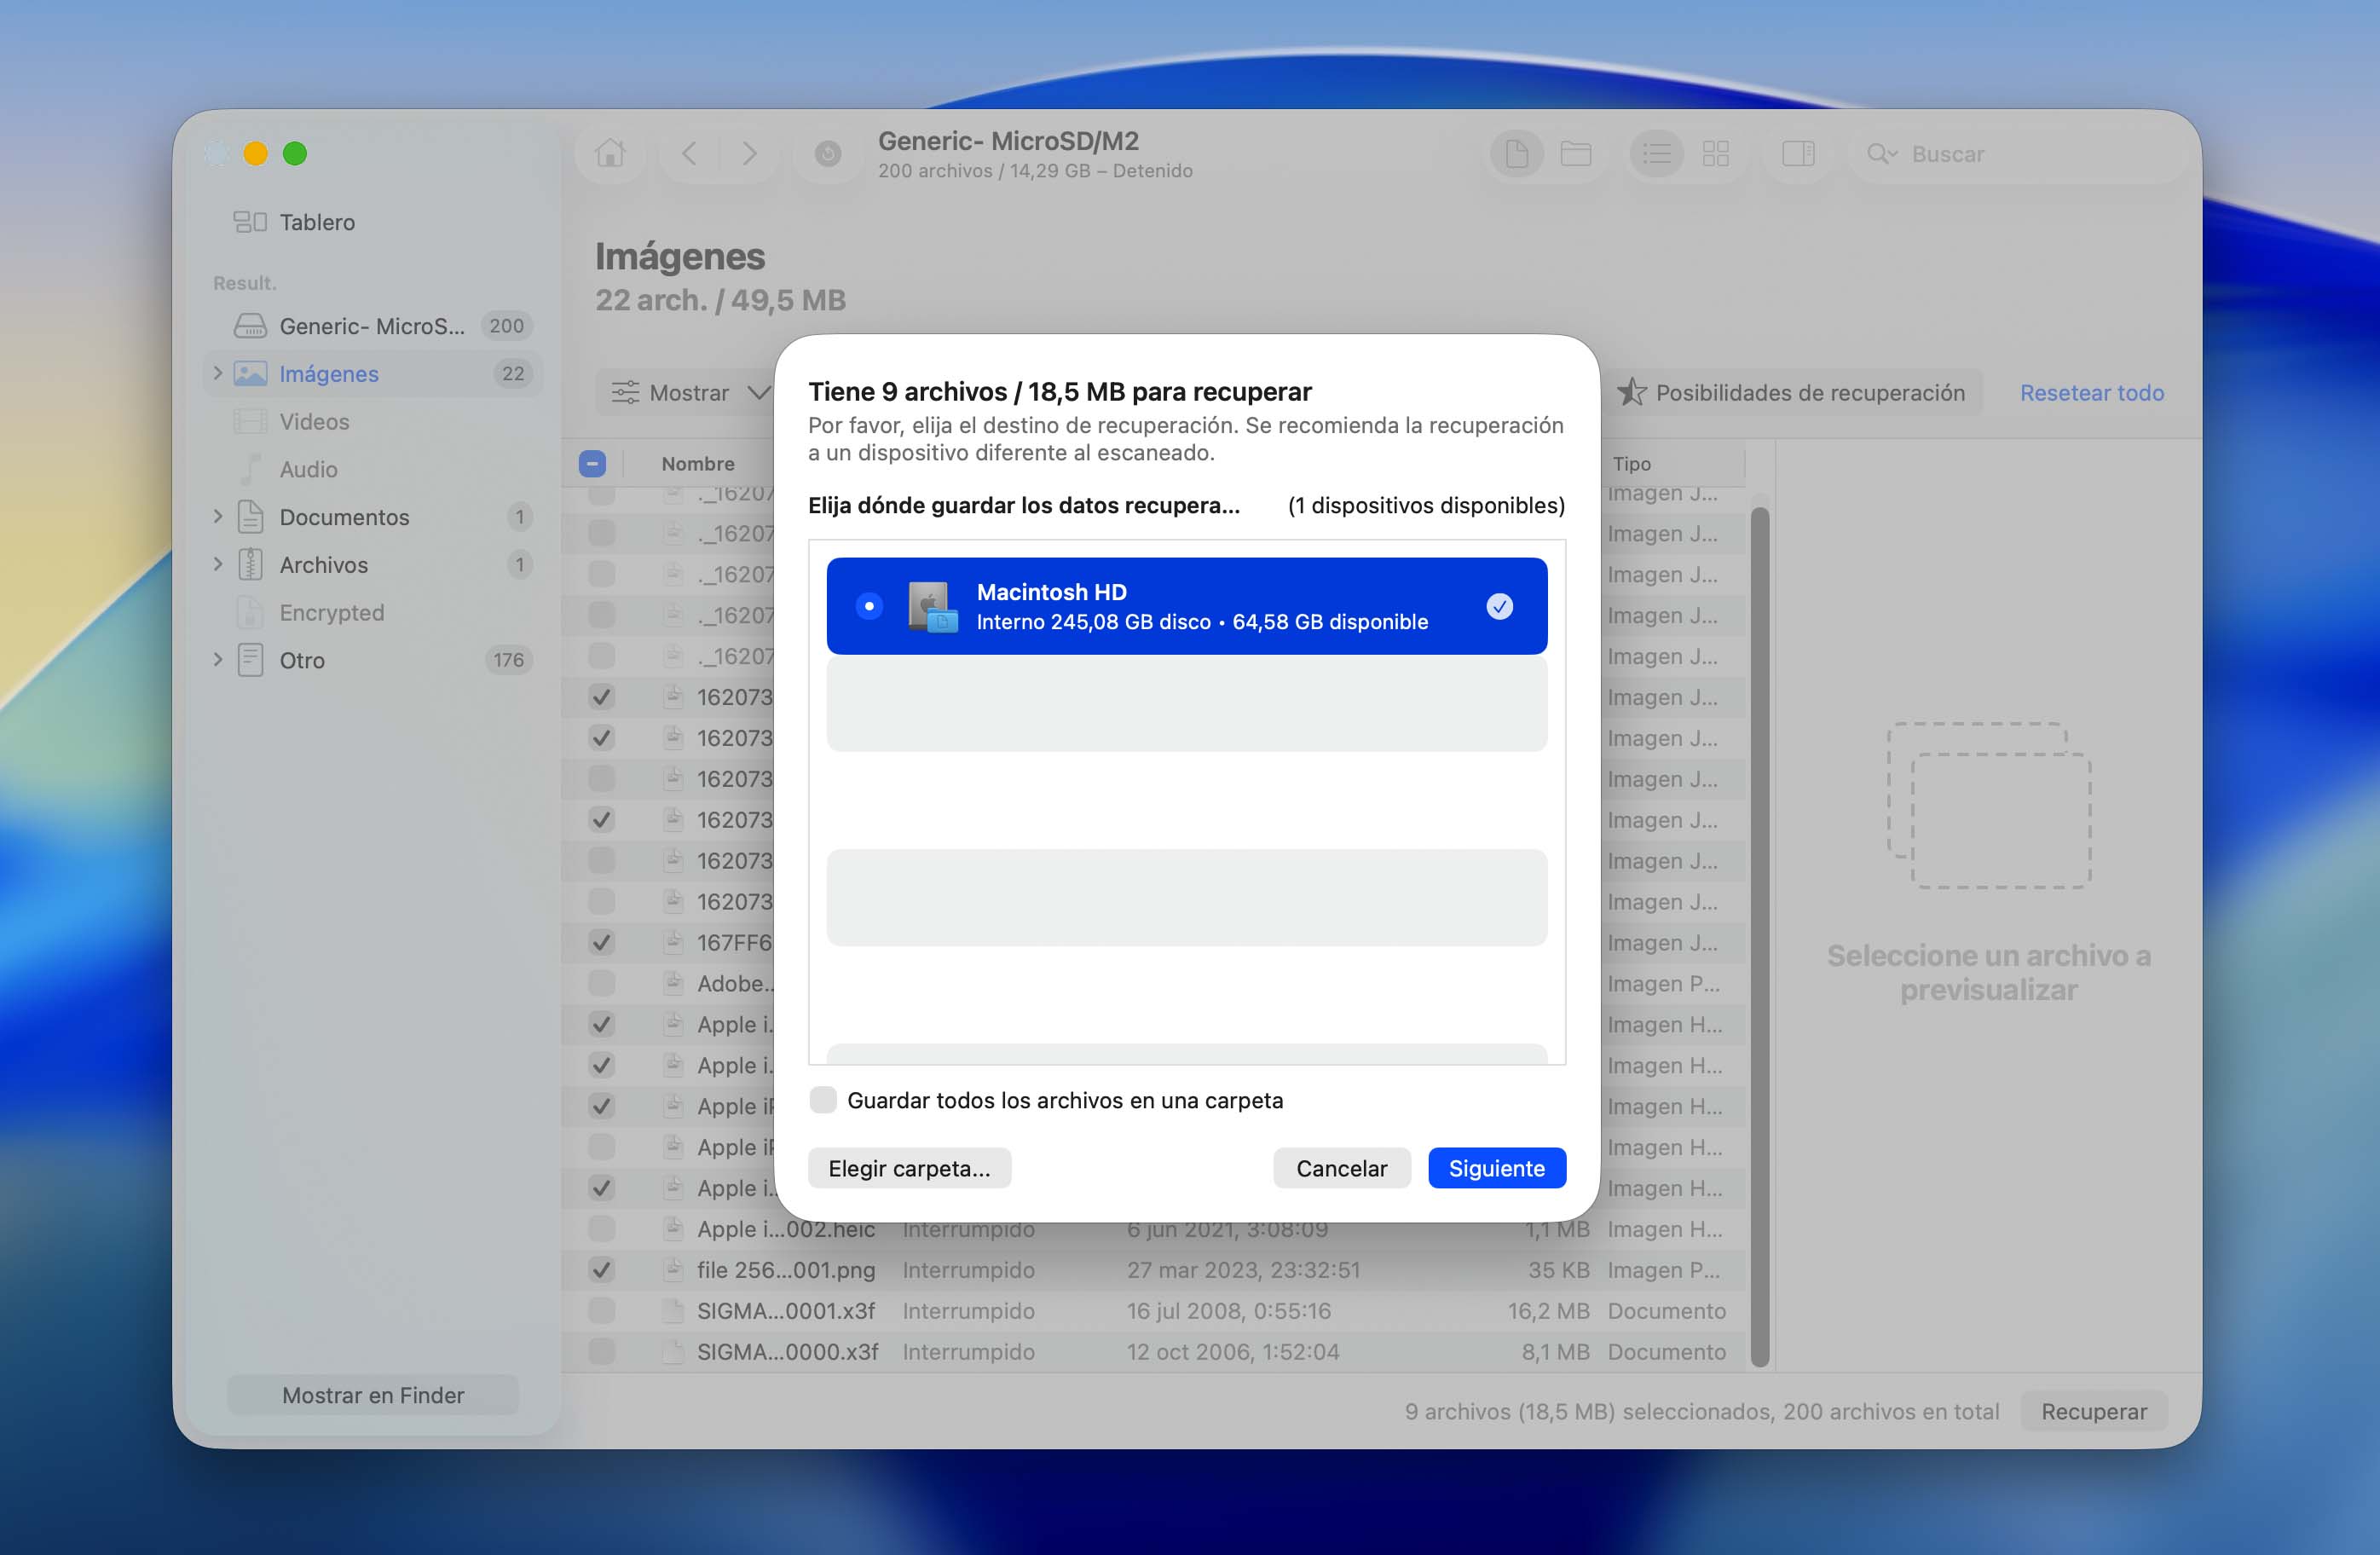This screenshot has width=2380, height=1555.
Task: Click the 176 badge beside Otro
Action: (x=508, y=661)
